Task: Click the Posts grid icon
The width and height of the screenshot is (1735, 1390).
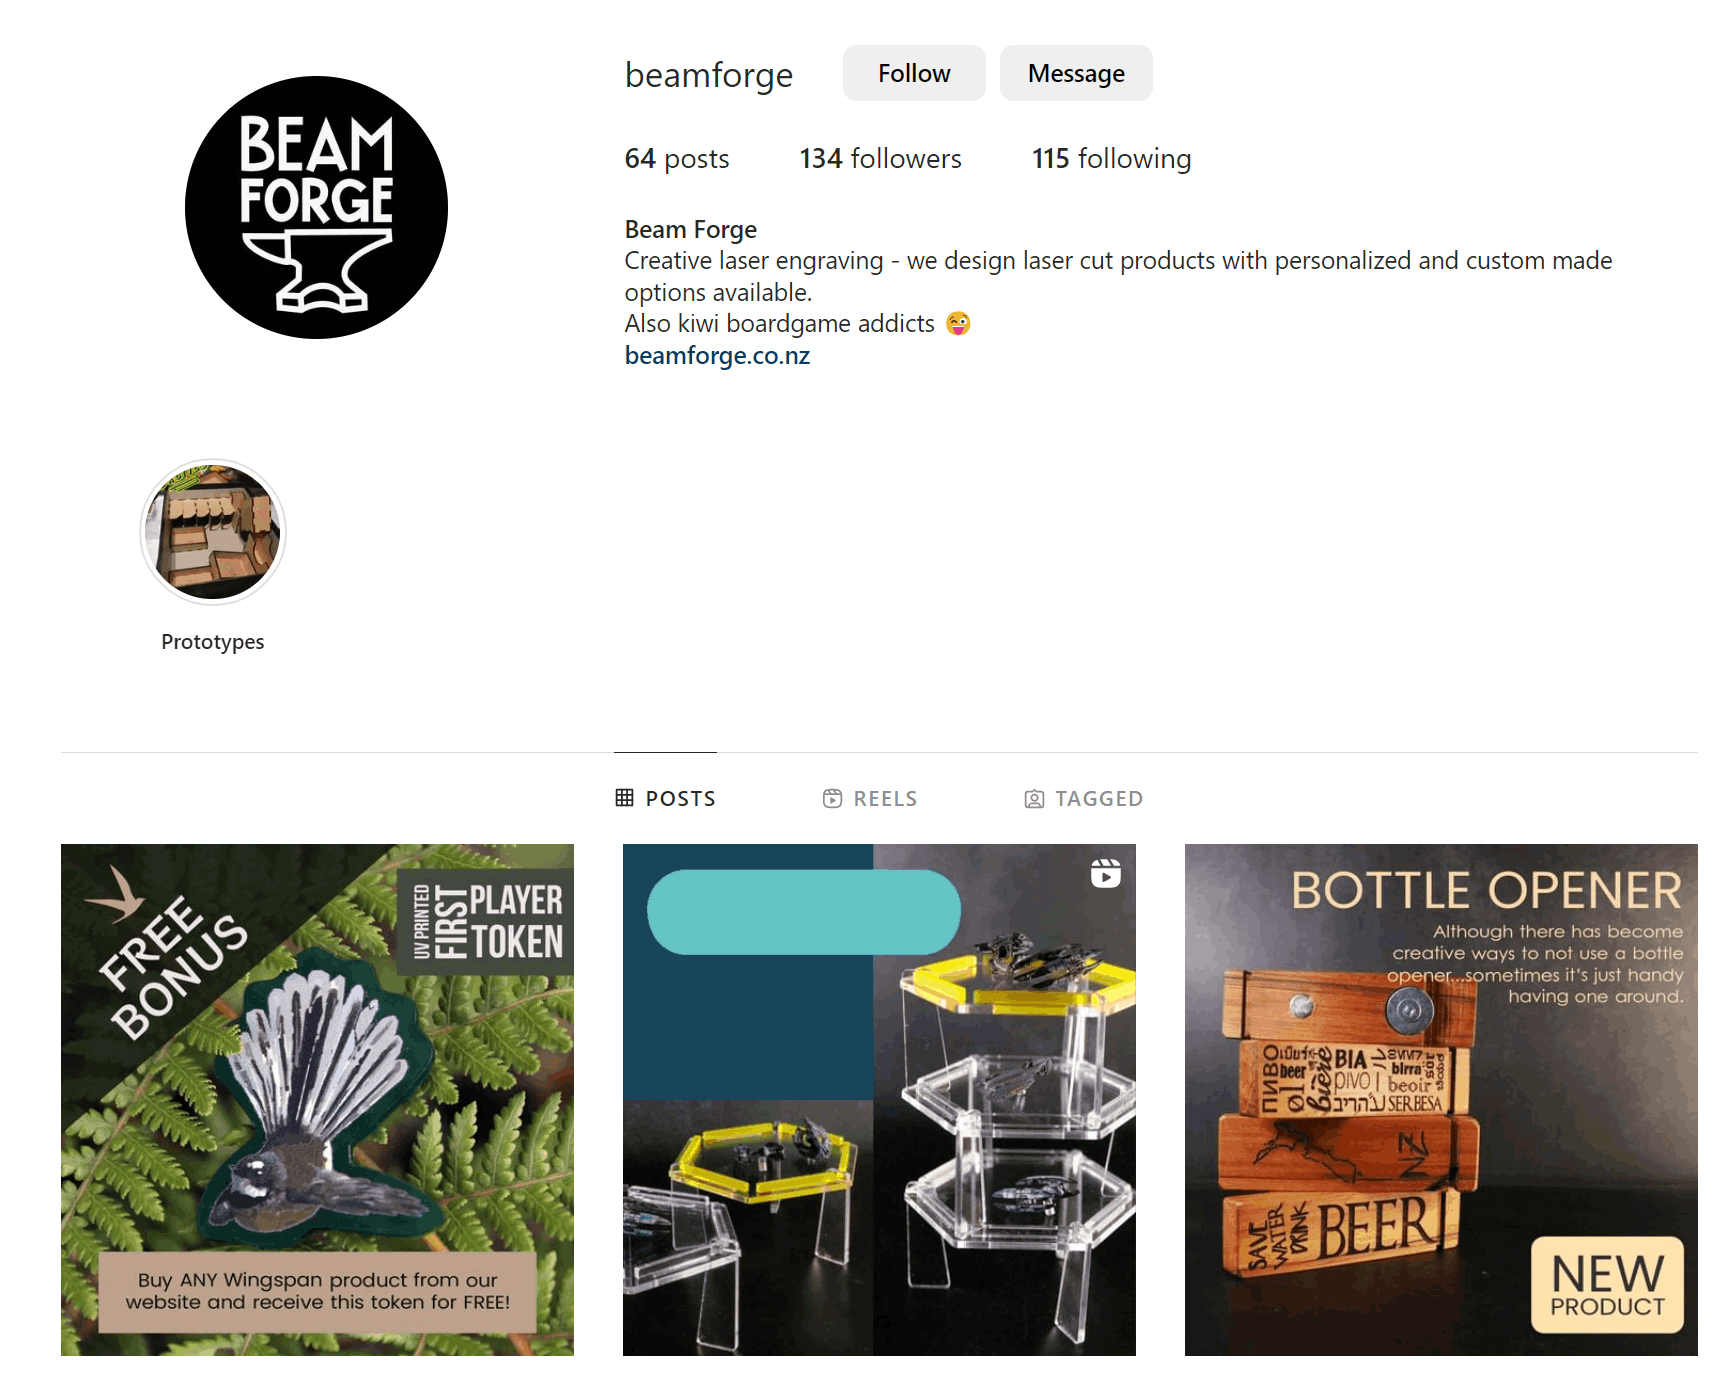Action: tap(625, 798)
